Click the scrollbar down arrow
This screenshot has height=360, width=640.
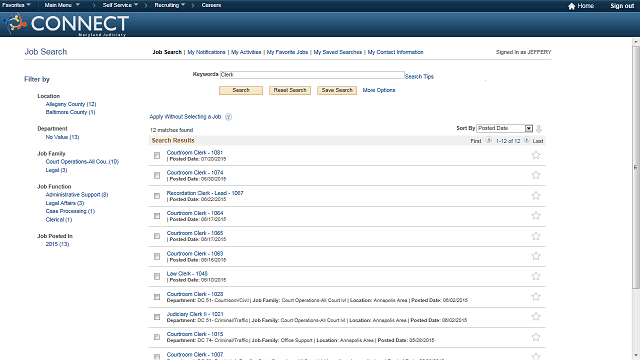pos(636,356)
